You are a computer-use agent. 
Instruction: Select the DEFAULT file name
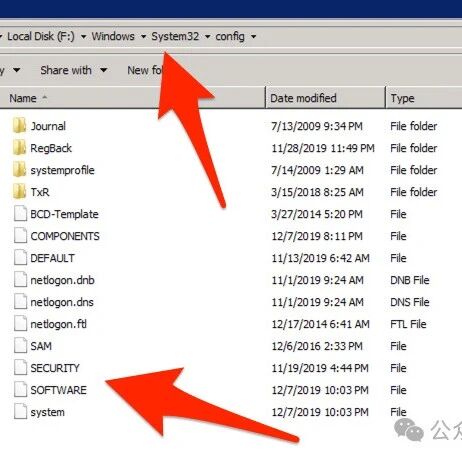coord(52,258)
